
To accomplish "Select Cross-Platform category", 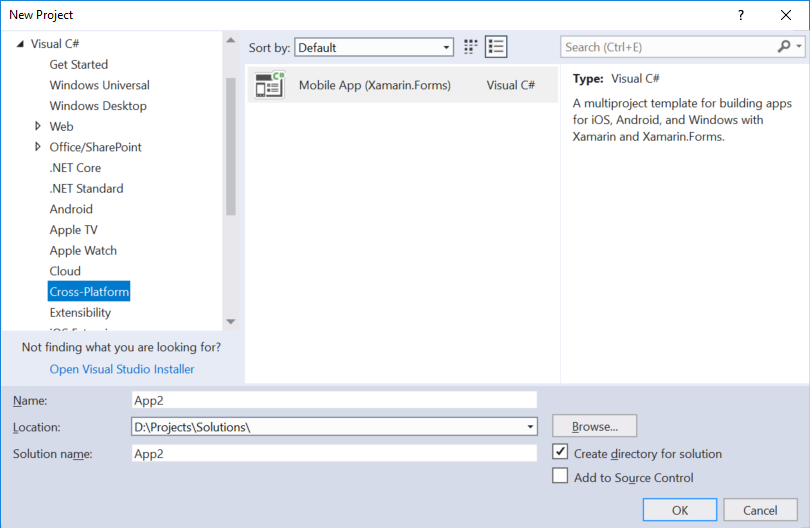I will pyautogui.click(x=89, y=291).
